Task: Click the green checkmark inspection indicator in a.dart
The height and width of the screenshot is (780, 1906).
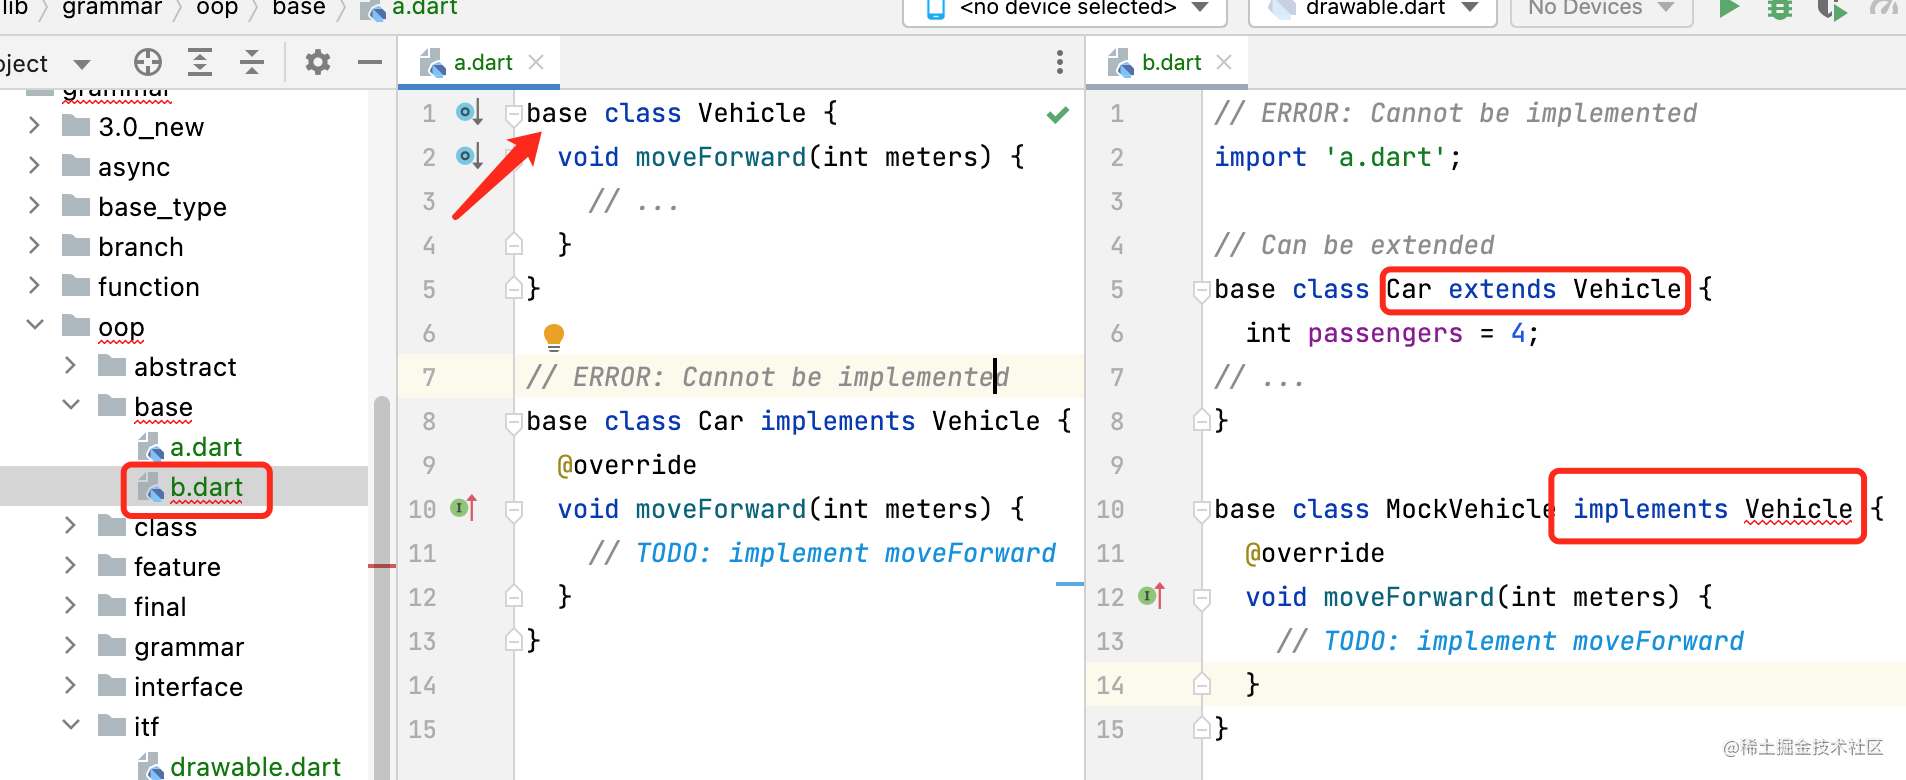Action: click(x=1058, y=114)
